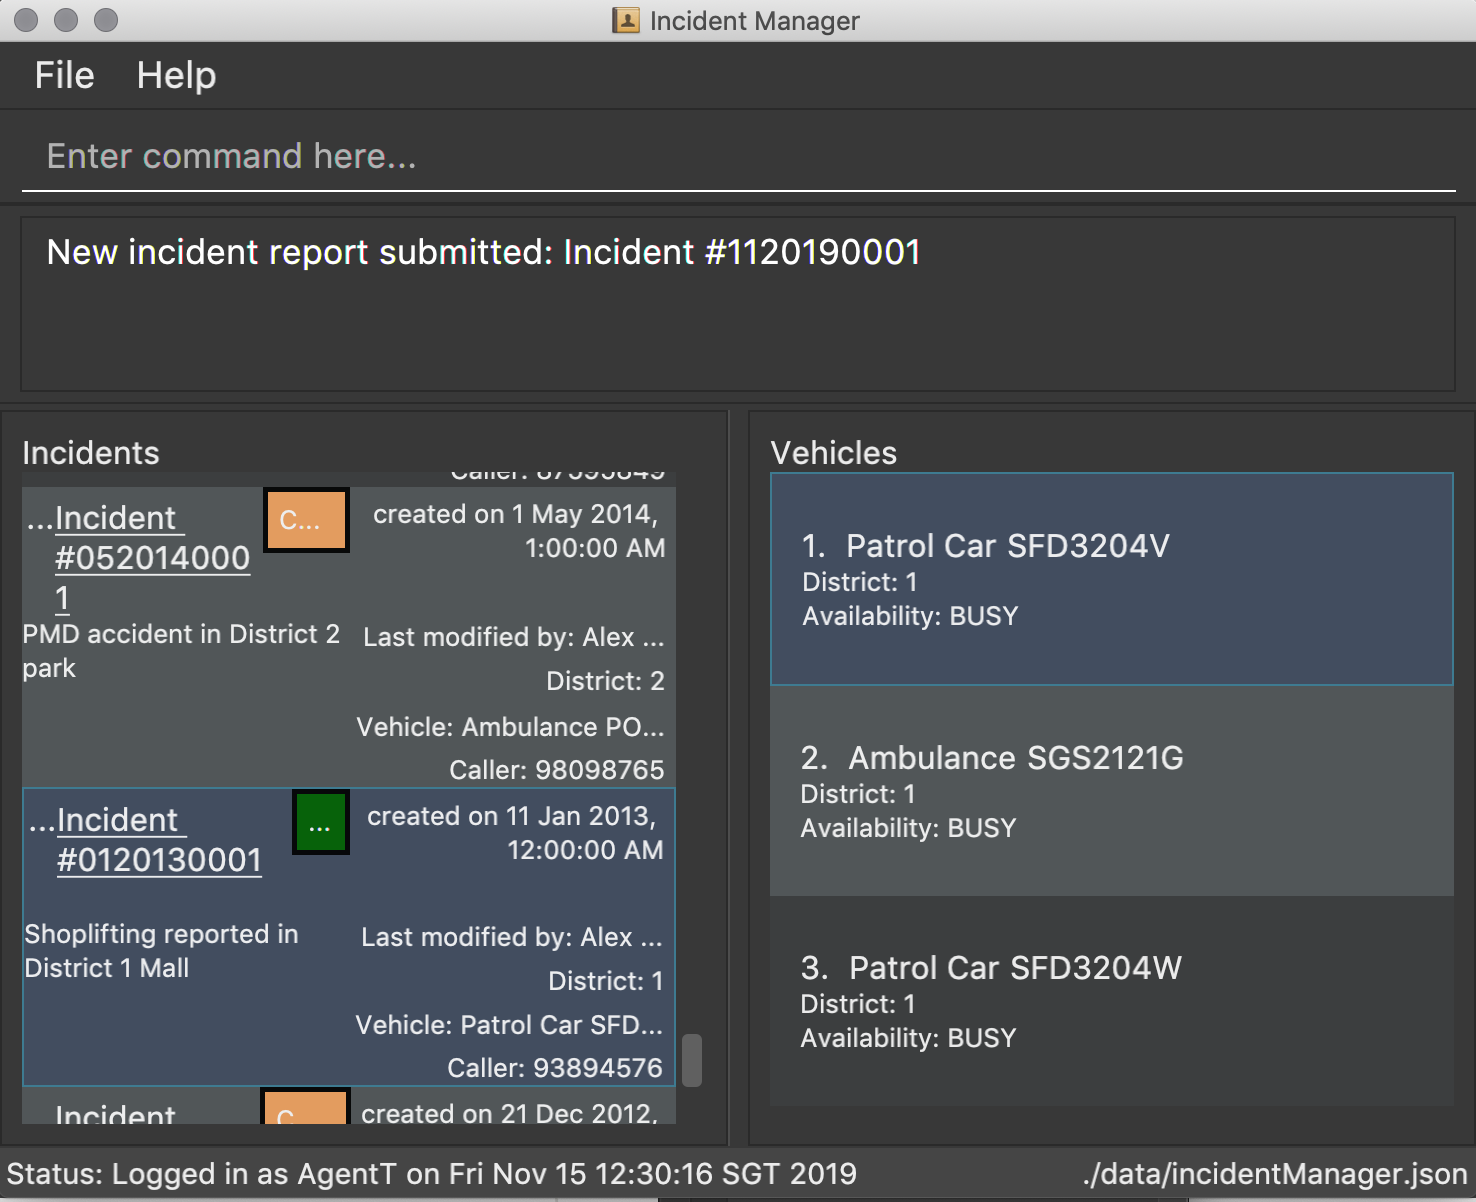Click 'District: 2' in the PMD incident
This screenshot has height=1202, width=1476.
[x=605, y=681]
